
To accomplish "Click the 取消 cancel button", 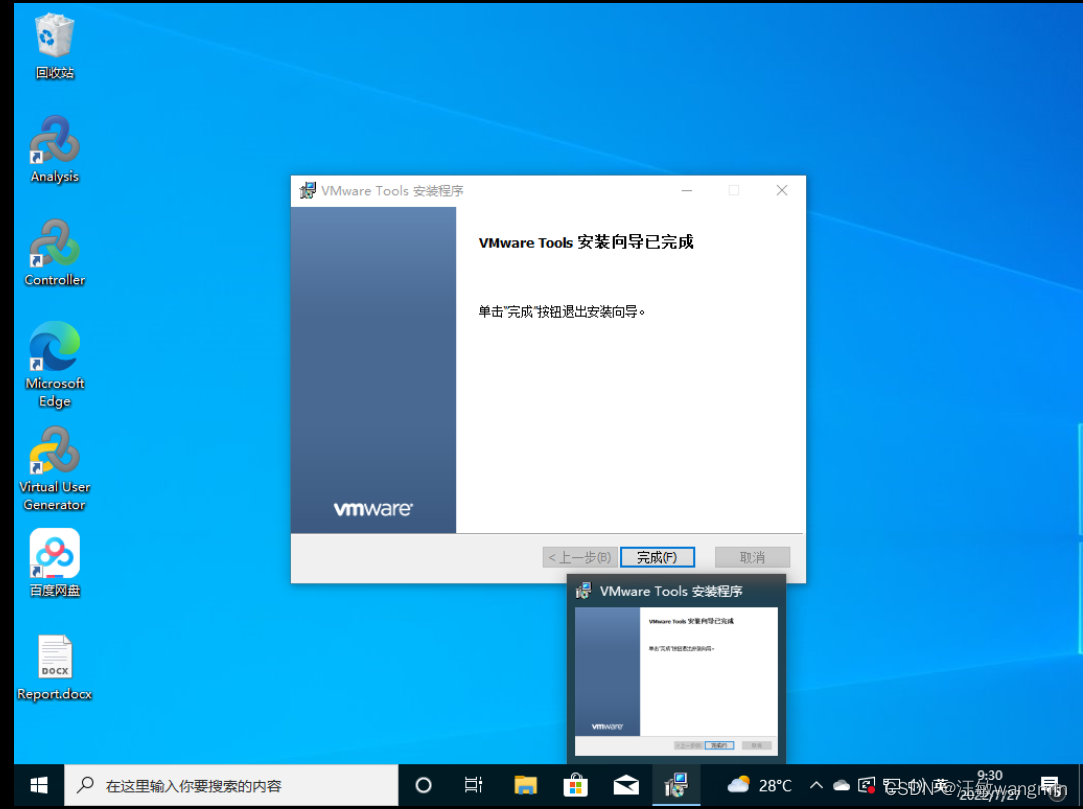I will [x=752, y=558].
